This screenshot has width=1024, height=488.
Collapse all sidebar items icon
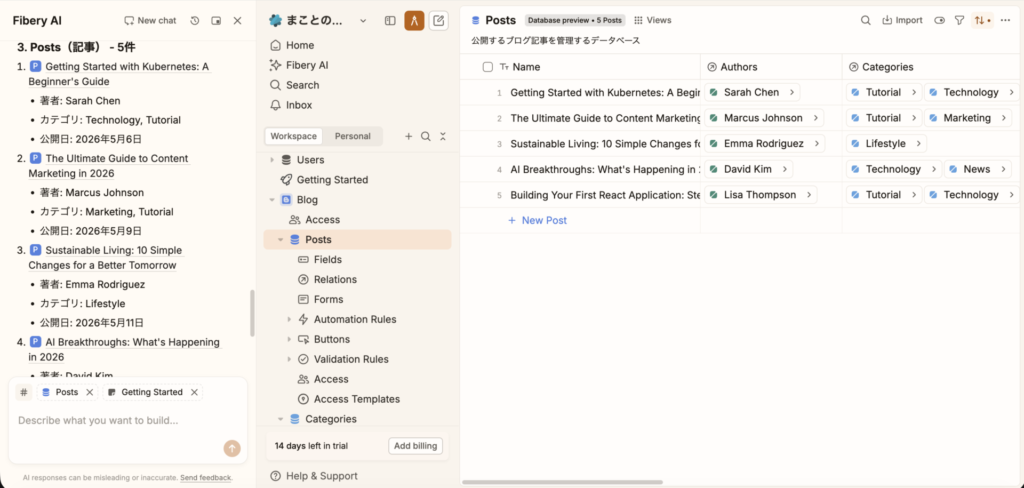(443, 137)
